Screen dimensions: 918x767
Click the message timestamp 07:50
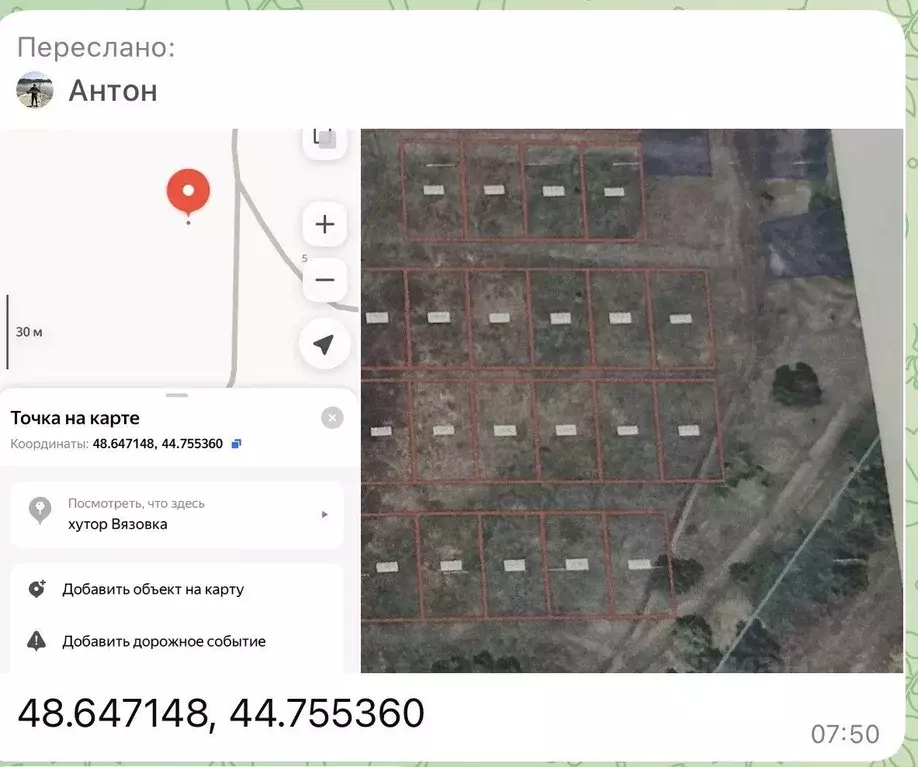pyautogui.click(x=845, y=734)
